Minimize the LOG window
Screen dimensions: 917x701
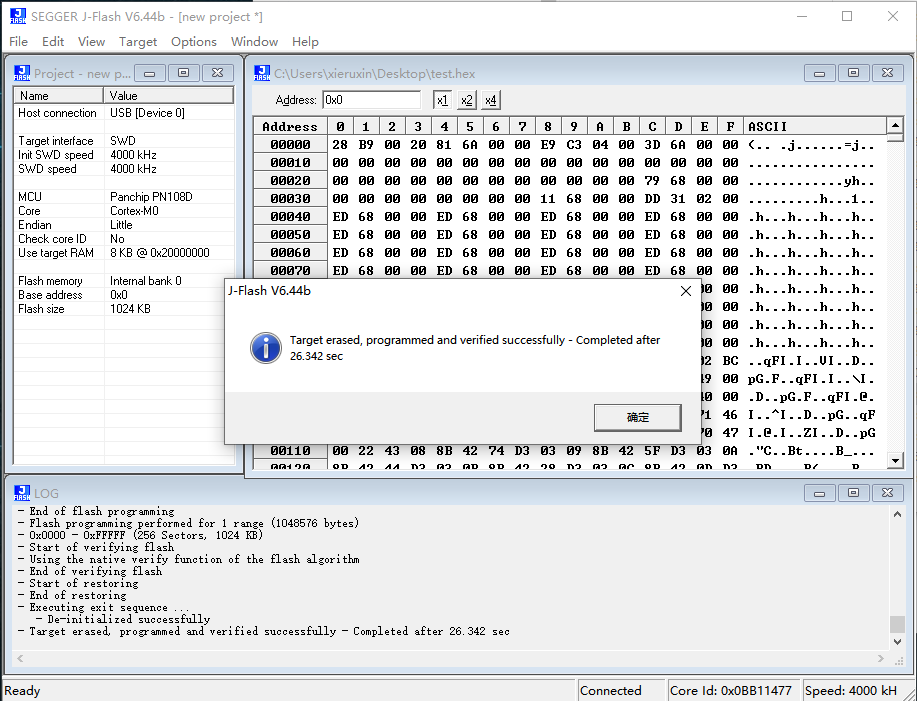click(x=819, y=493)
